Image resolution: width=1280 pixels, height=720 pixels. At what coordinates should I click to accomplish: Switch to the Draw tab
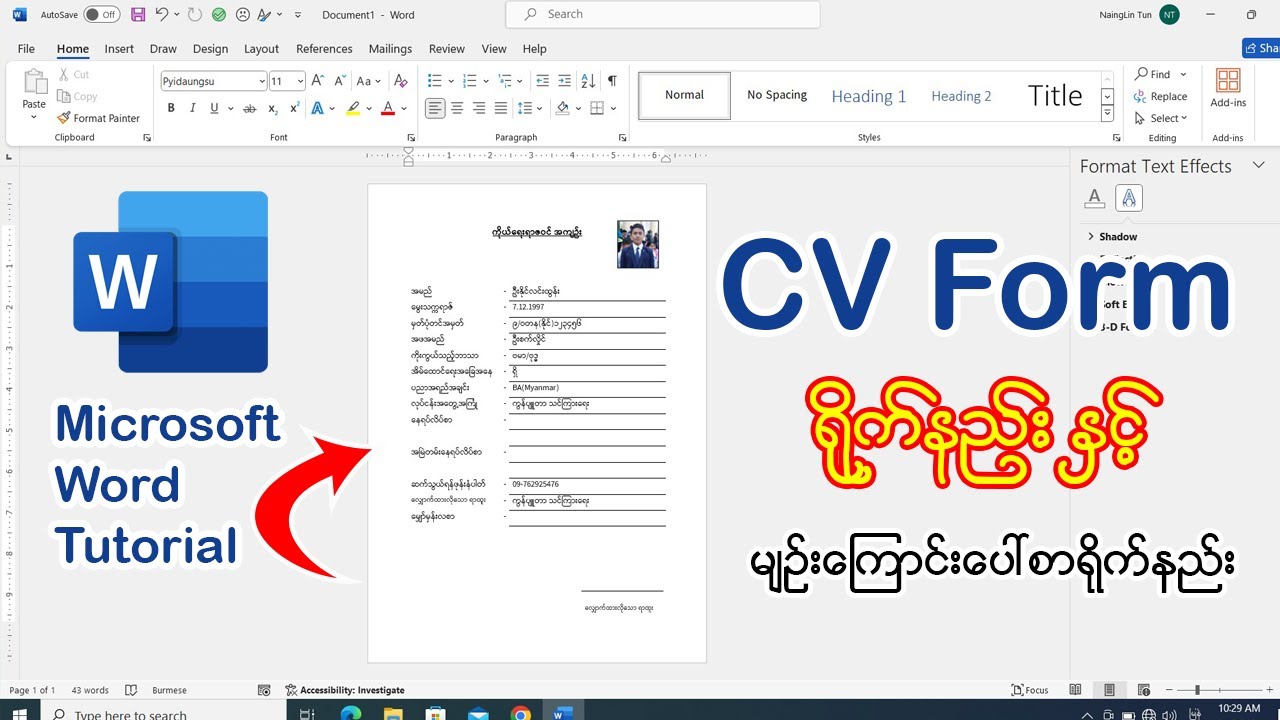163,49
